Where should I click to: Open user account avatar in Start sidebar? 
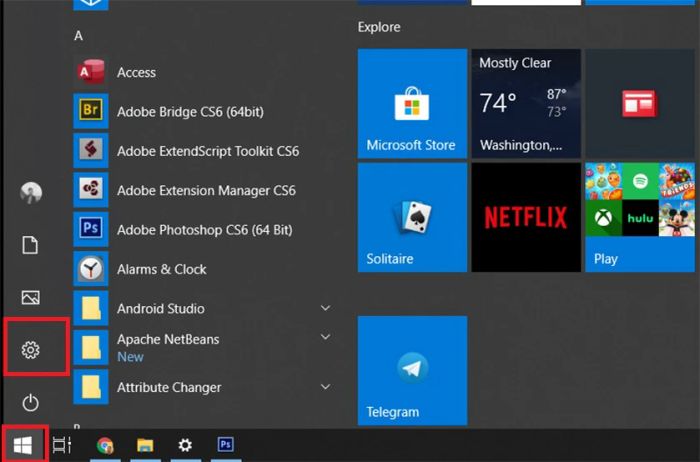point(31,193)
